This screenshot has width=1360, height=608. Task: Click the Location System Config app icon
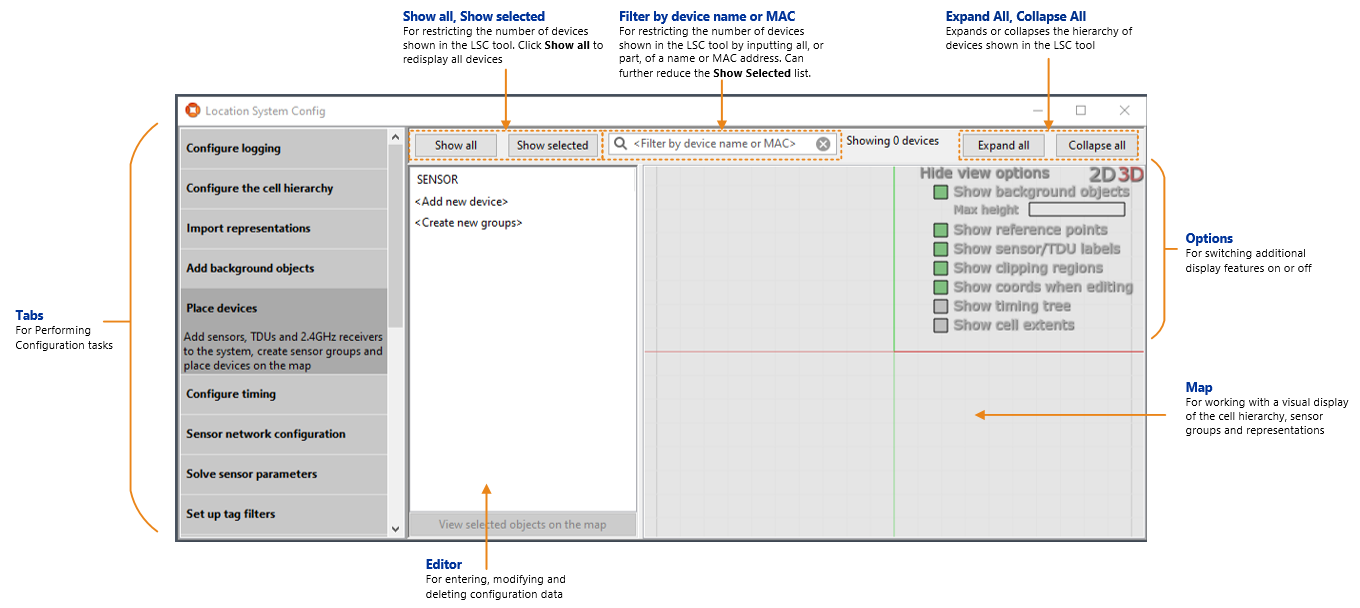[192, 110]
